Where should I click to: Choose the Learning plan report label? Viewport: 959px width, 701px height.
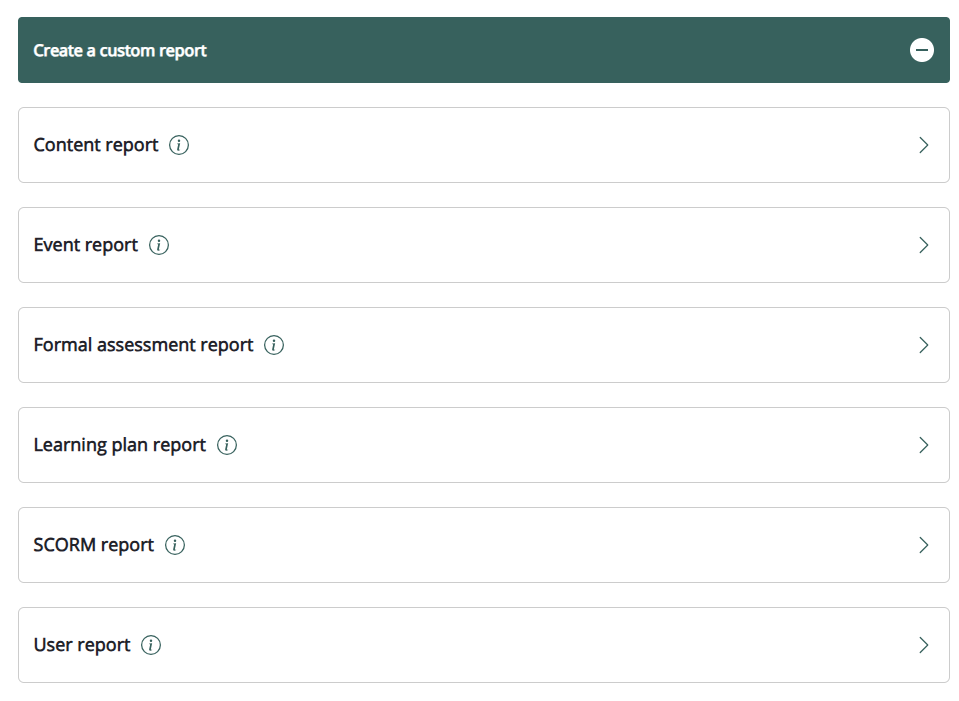tap(120, 445)
